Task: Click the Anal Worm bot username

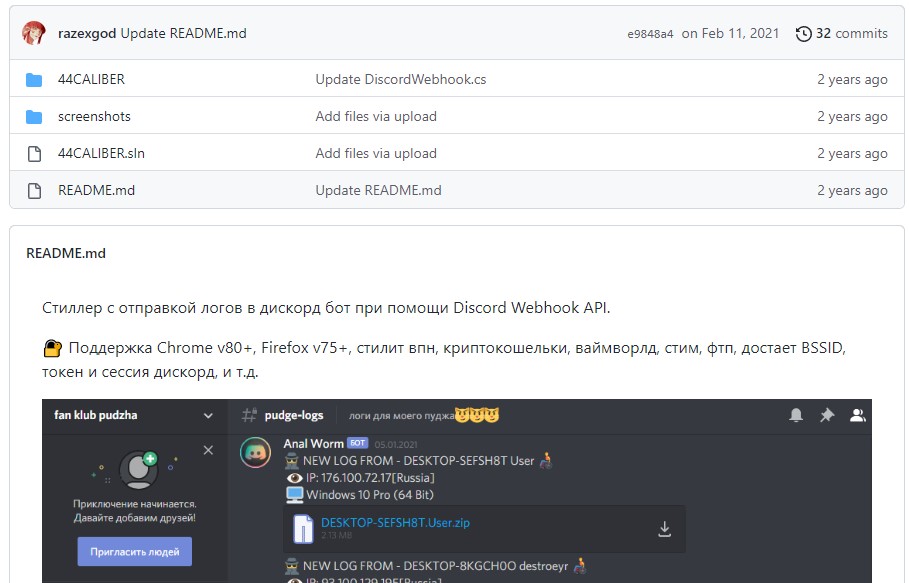Action: click(x=313, y=444)
